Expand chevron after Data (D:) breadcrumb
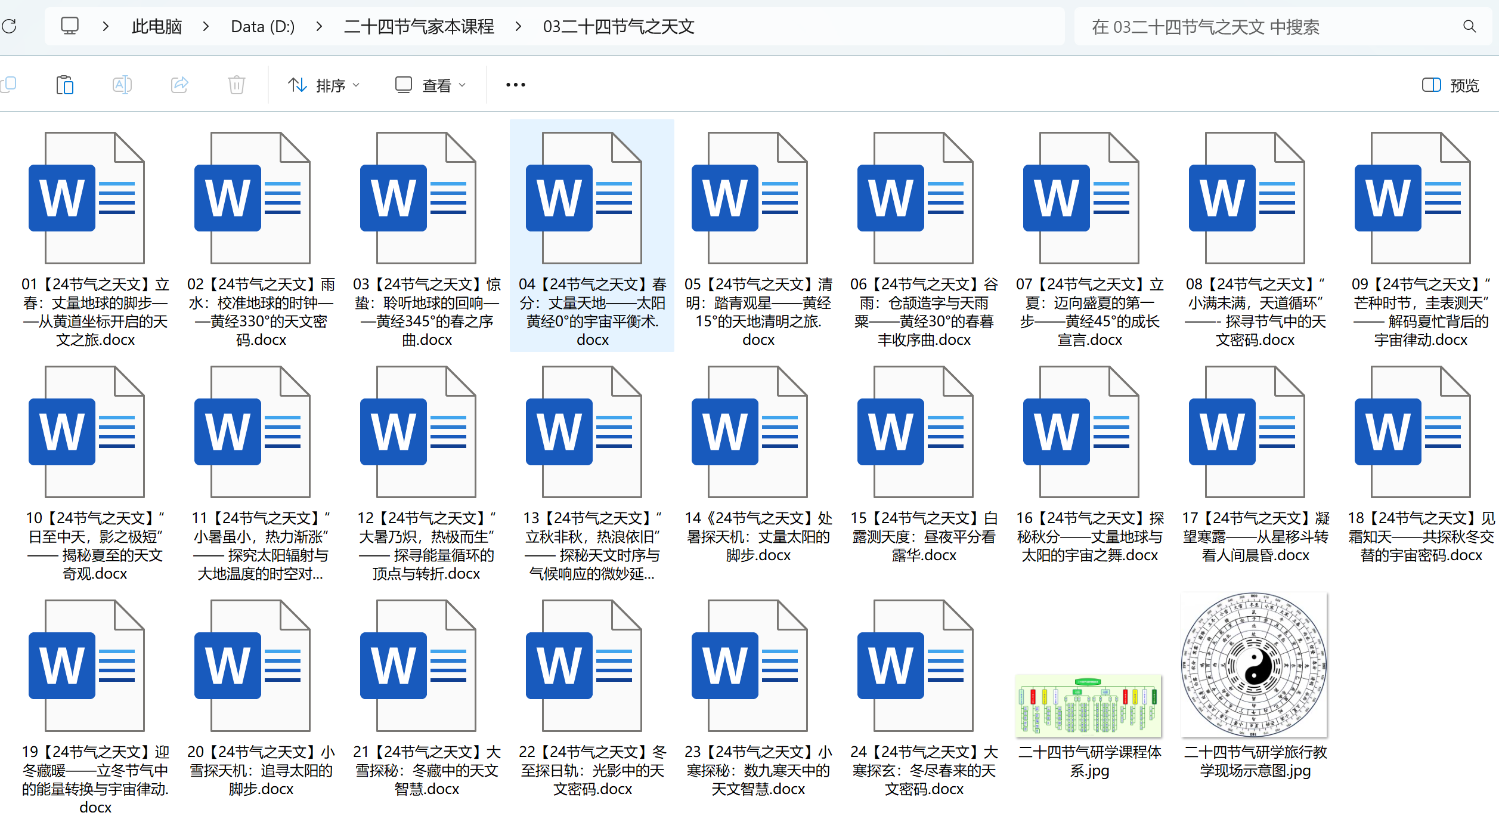The width and height of the screenshot is (1499, 822). coord(319,27)
